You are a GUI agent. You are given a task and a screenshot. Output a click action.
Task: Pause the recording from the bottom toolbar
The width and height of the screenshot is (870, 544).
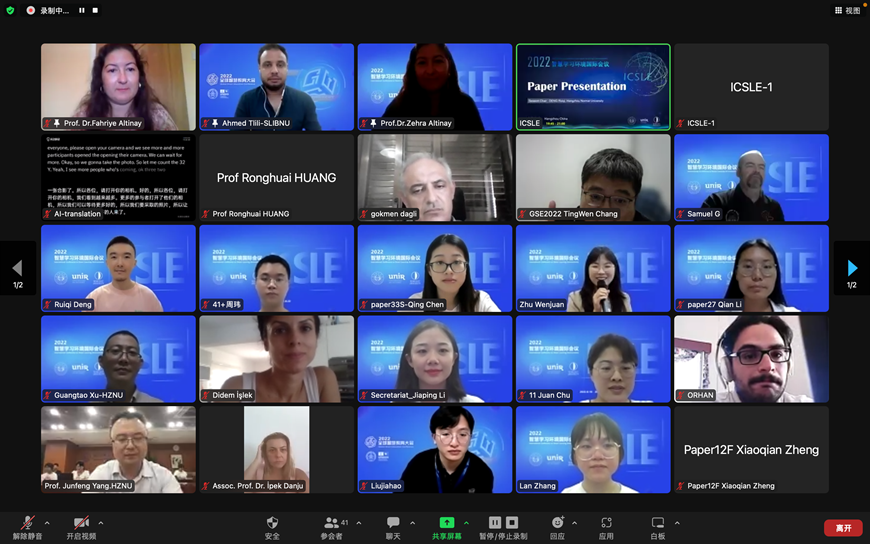coord(494,522)
